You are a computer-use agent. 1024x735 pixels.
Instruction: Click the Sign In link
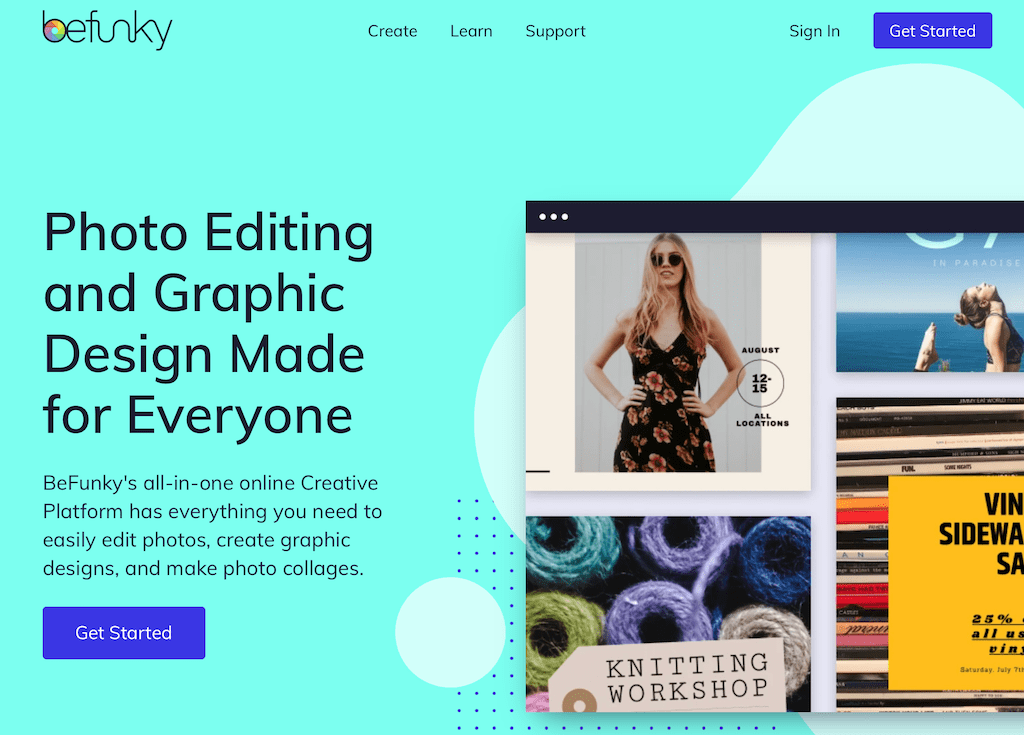814,31
